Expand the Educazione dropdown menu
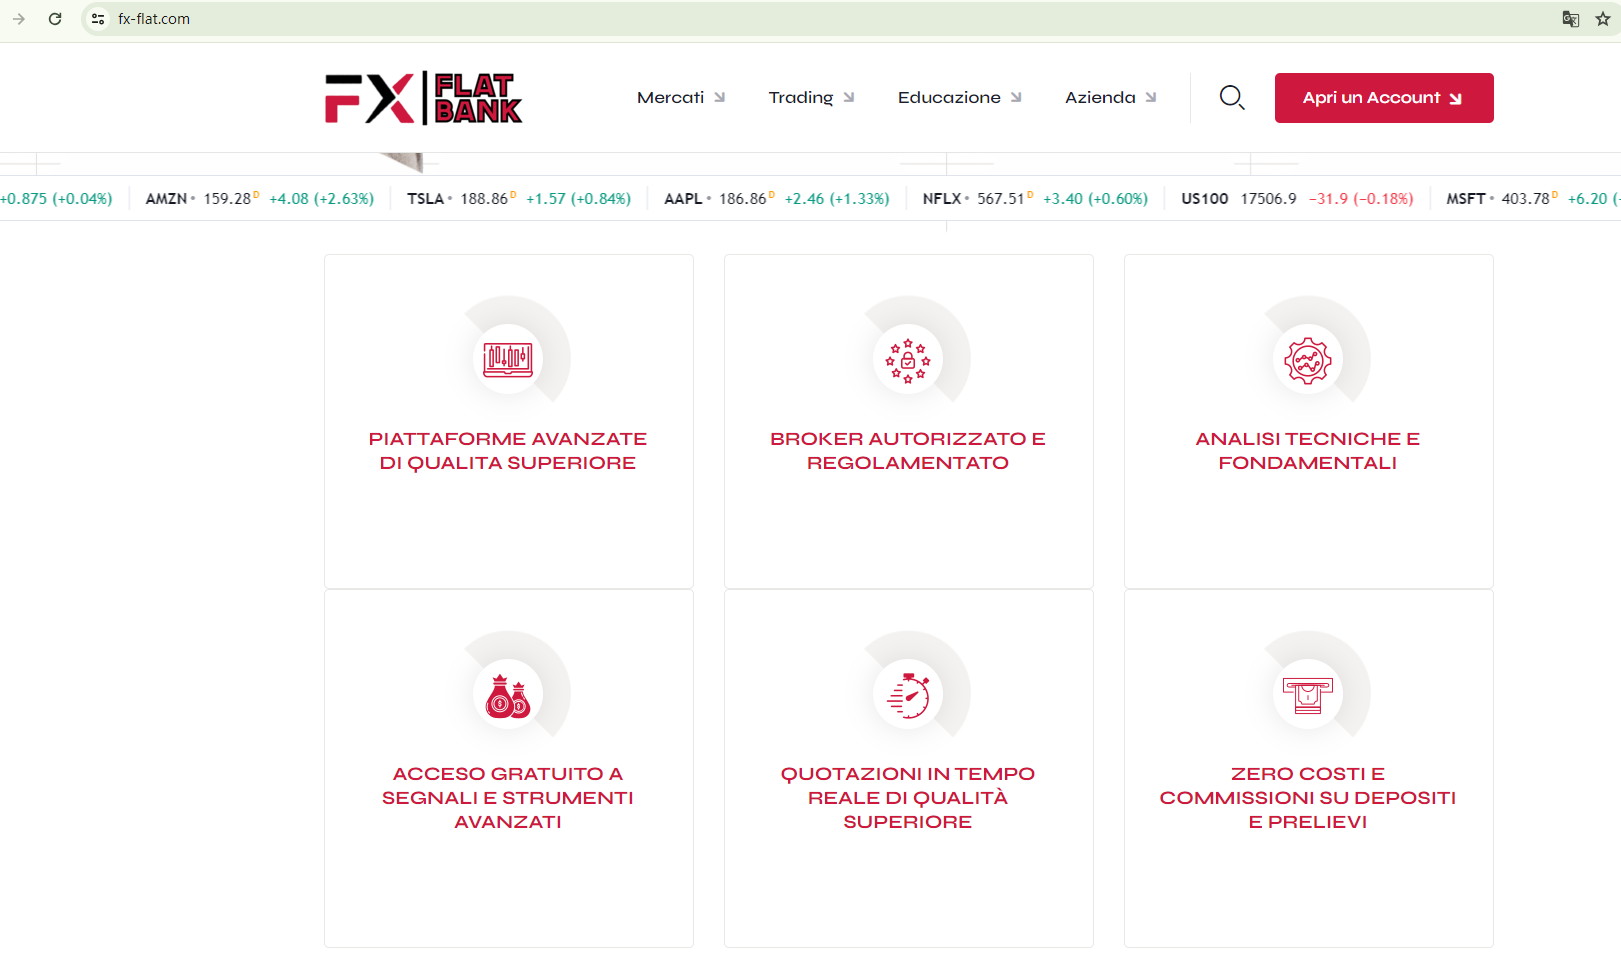 960,98
